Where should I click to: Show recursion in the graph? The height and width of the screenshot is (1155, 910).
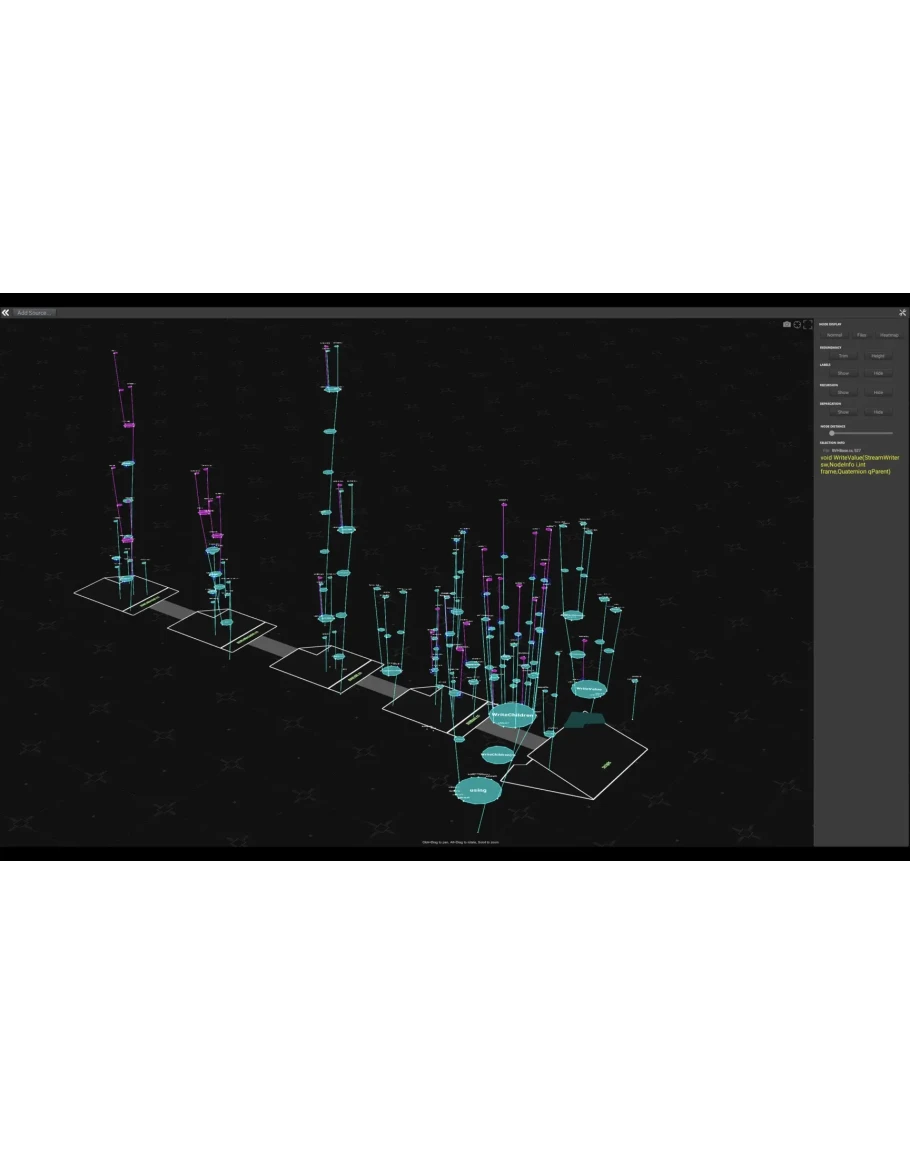(843, 392)
